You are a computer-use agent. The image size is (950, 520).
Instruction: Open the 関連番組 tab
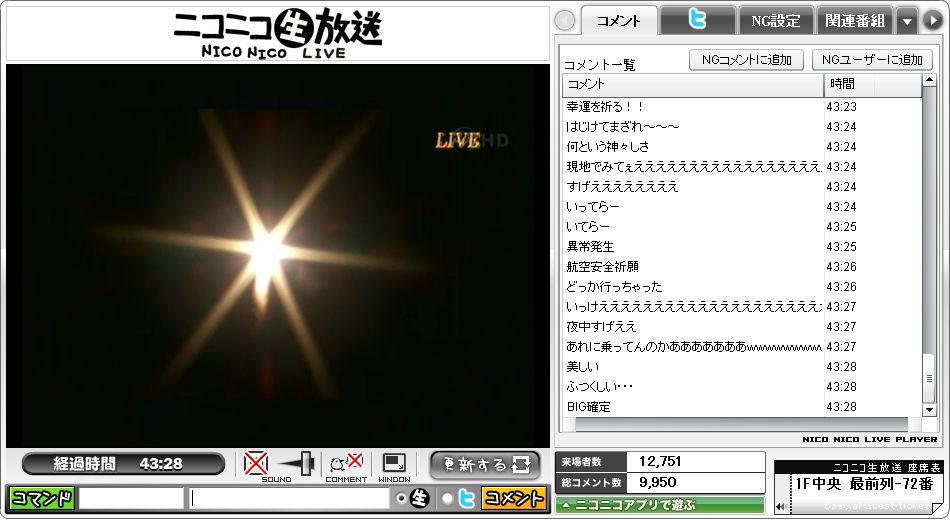pyautogui.click(x=855, y=21)
